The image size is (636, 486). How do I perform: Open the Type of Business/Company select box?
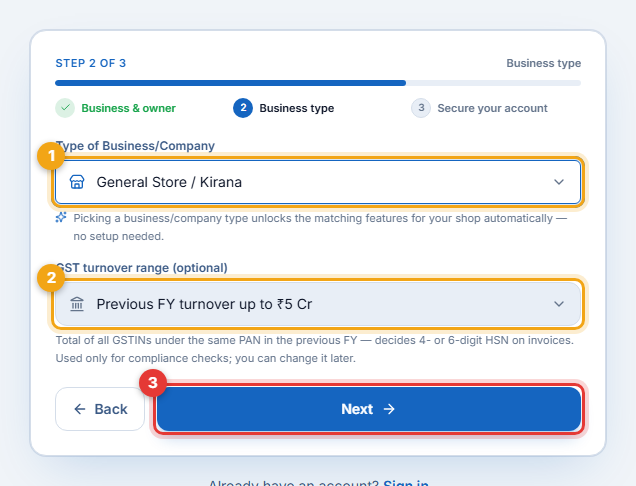(x=318, y=182)
